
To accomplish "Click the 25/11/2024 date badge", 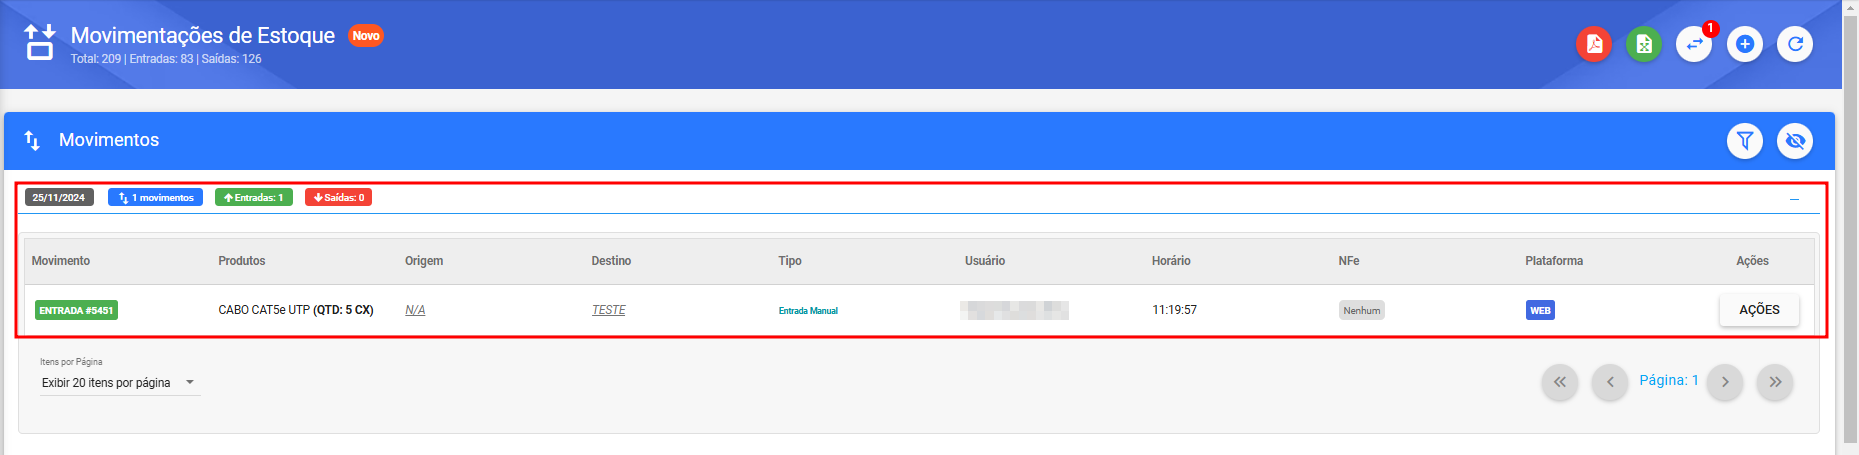I will pos(59,198).
